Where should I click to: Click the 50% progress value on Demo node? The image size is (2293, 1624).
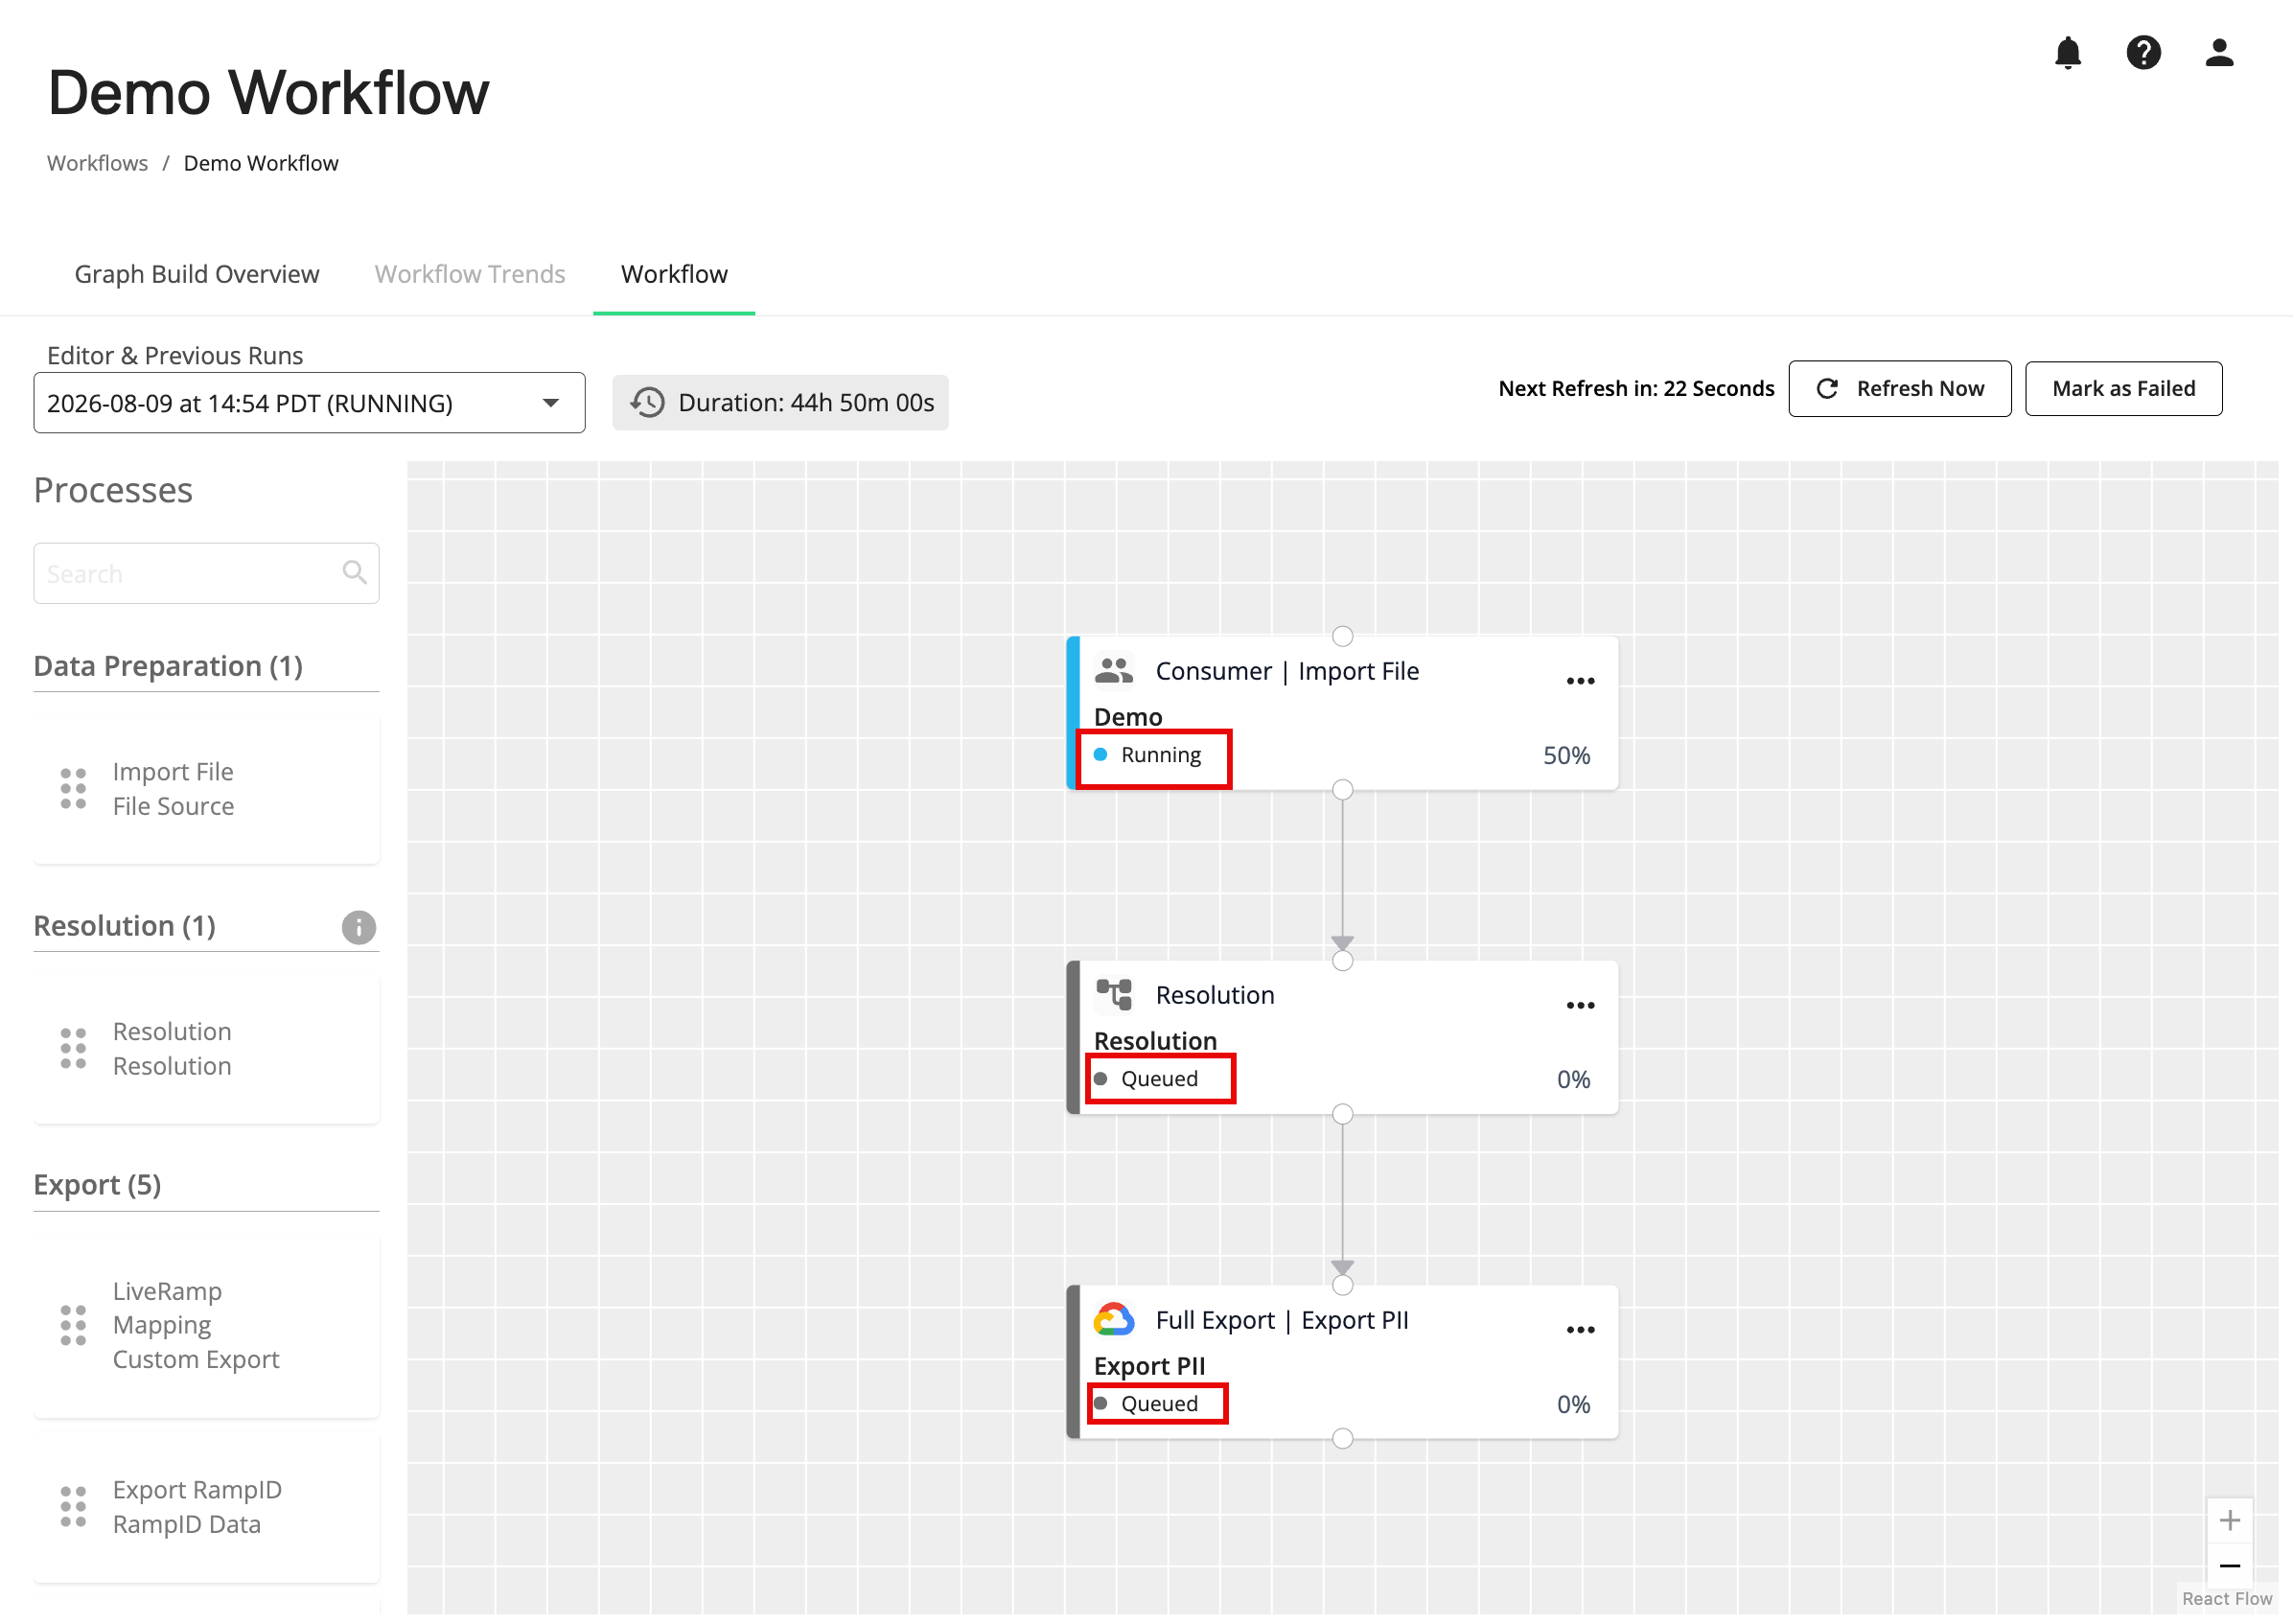point(1566,755)
